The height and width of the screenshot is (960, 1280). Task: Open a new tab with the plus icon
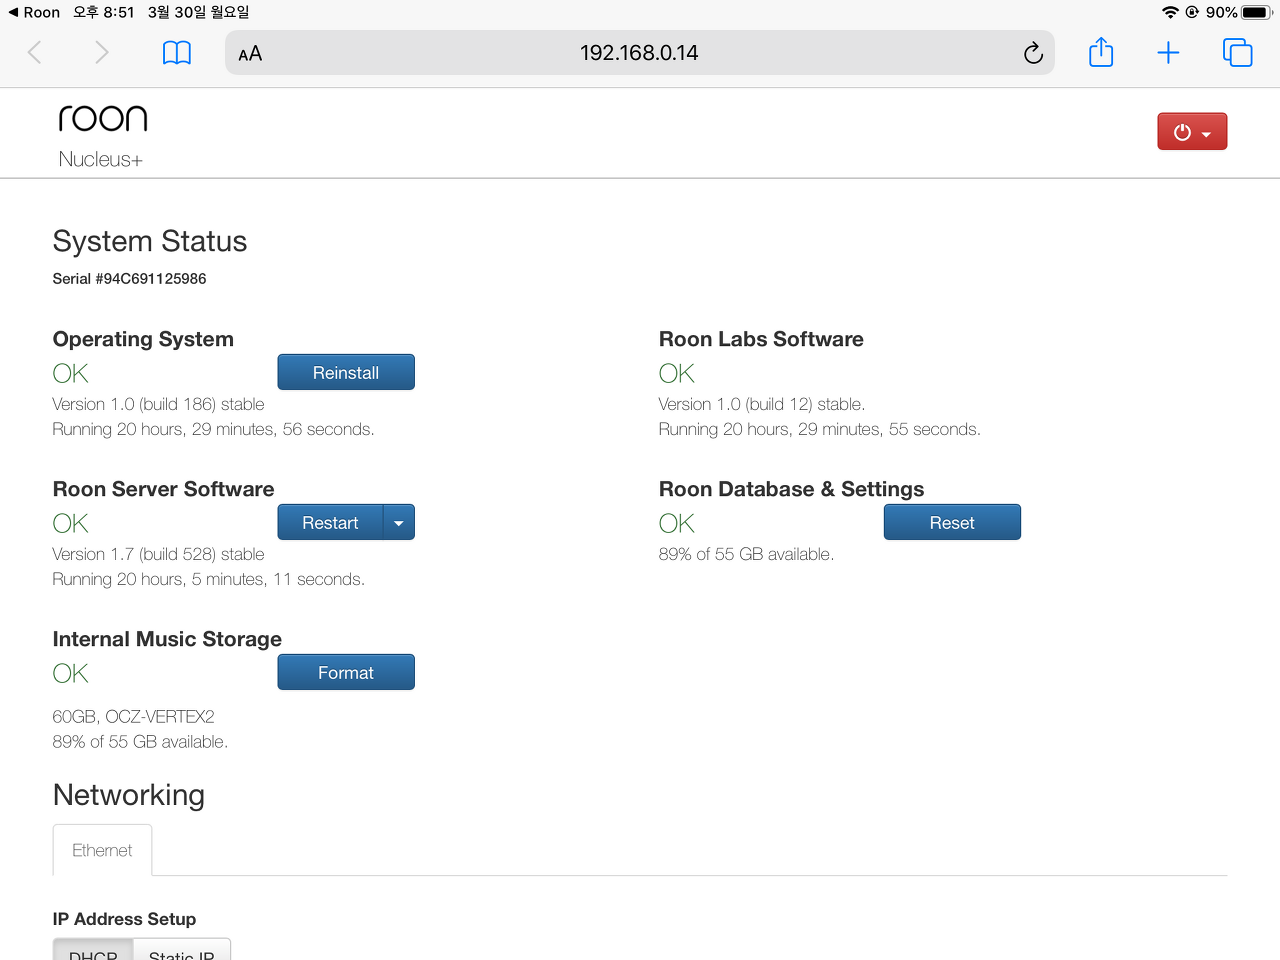click(1168, 53)
